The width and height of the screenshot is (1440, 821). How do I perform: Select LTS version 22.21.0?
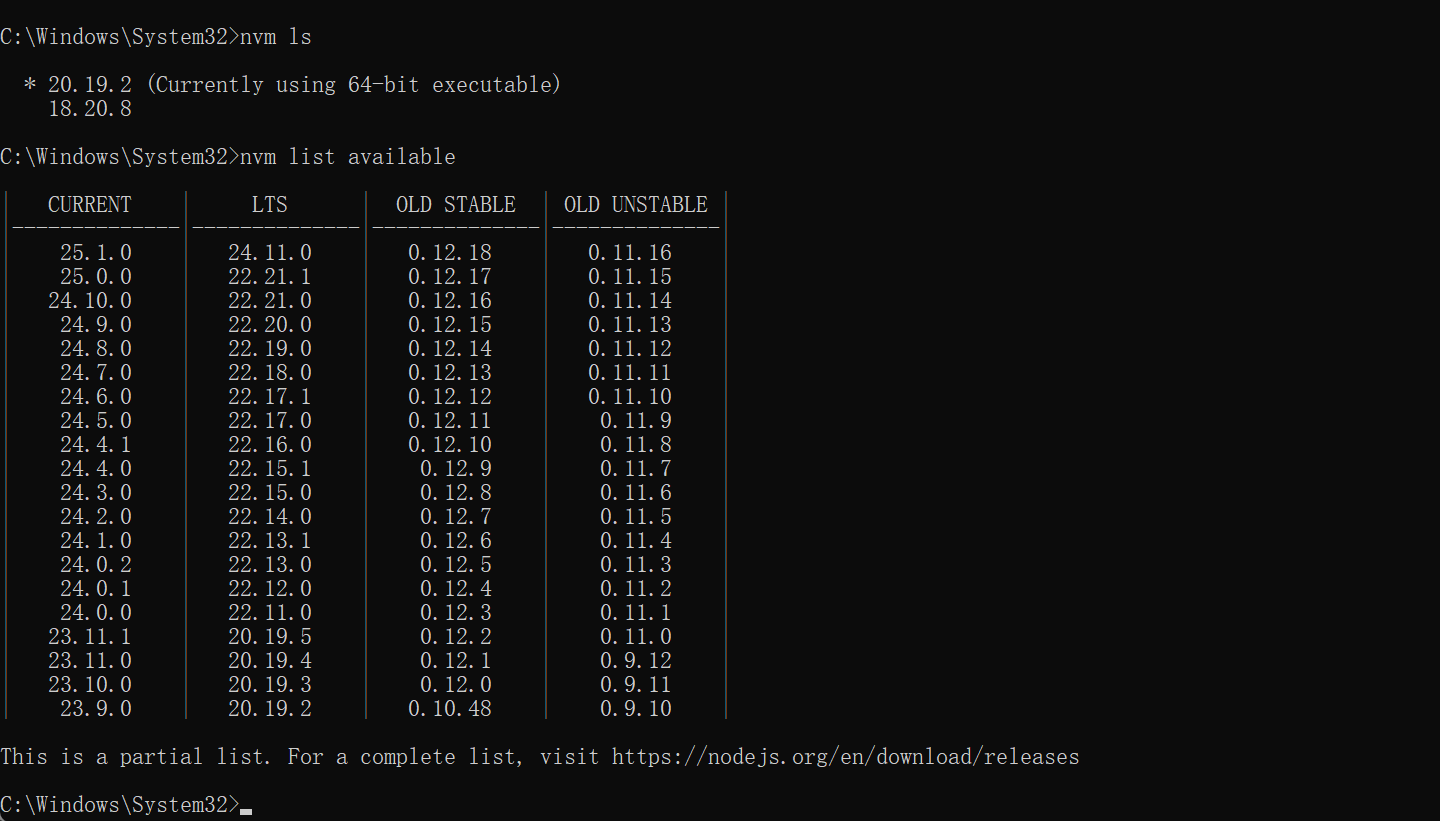[x=270, y=301]
